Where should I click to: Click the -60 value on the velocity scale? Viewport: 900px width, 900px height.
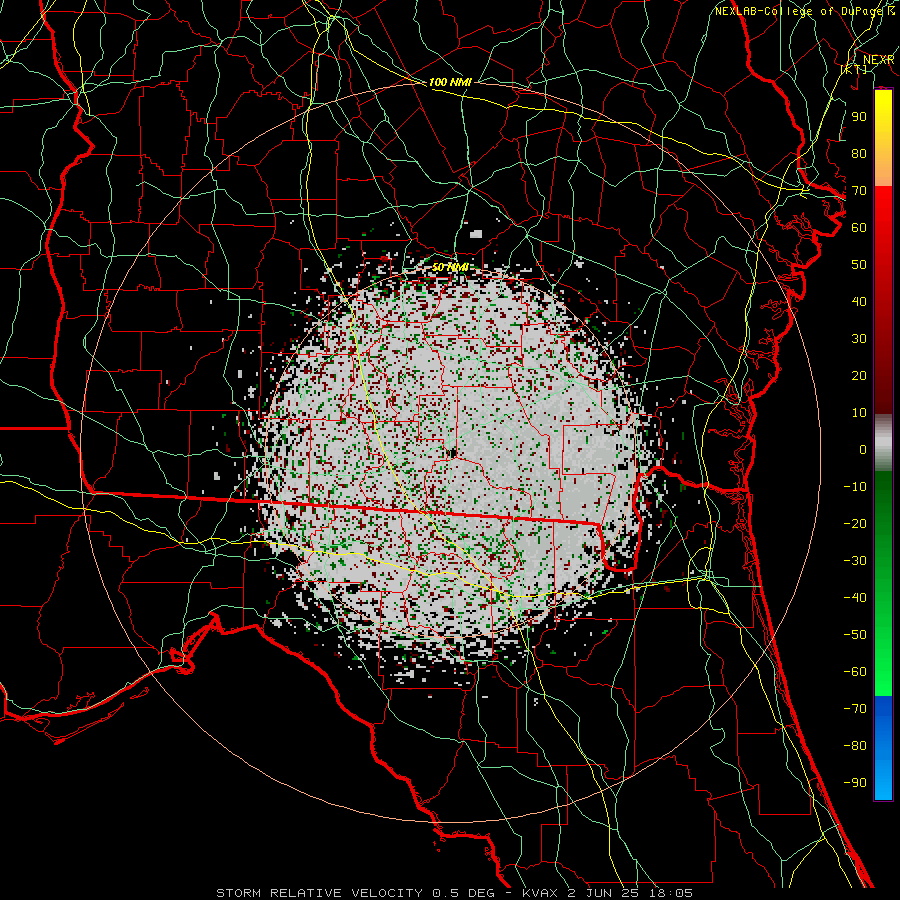click(855, 672)
